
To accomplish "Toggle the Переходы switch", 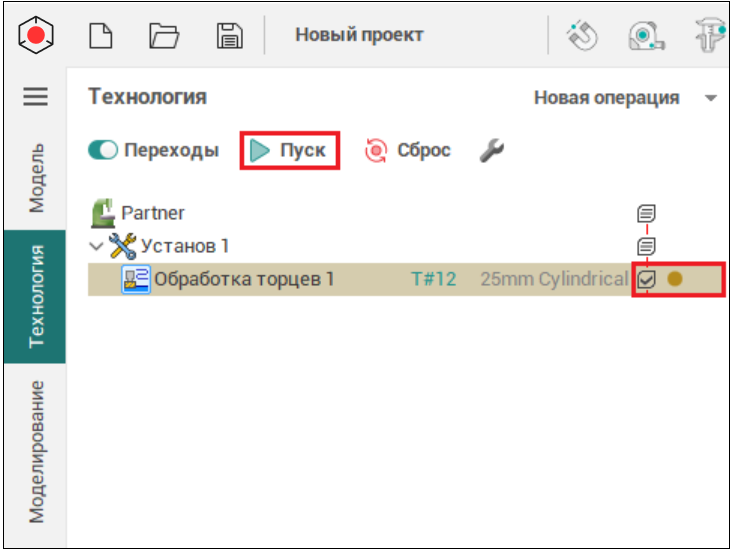I will [103, 151].
